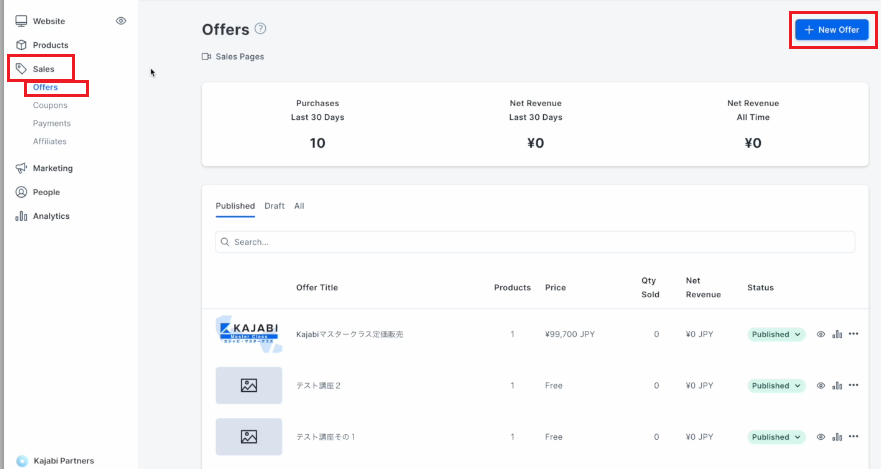Preview the Kajabiマスタークラス定価販売 offer
881x469 pixels.
pyautogui.click(x=821, y=334)
